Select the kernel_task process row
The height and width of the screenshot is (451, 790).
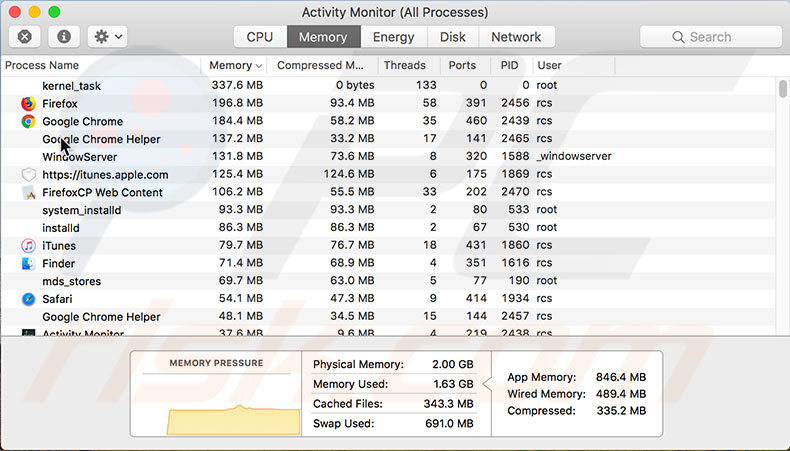pyautogui.click(x=388, y=86)
